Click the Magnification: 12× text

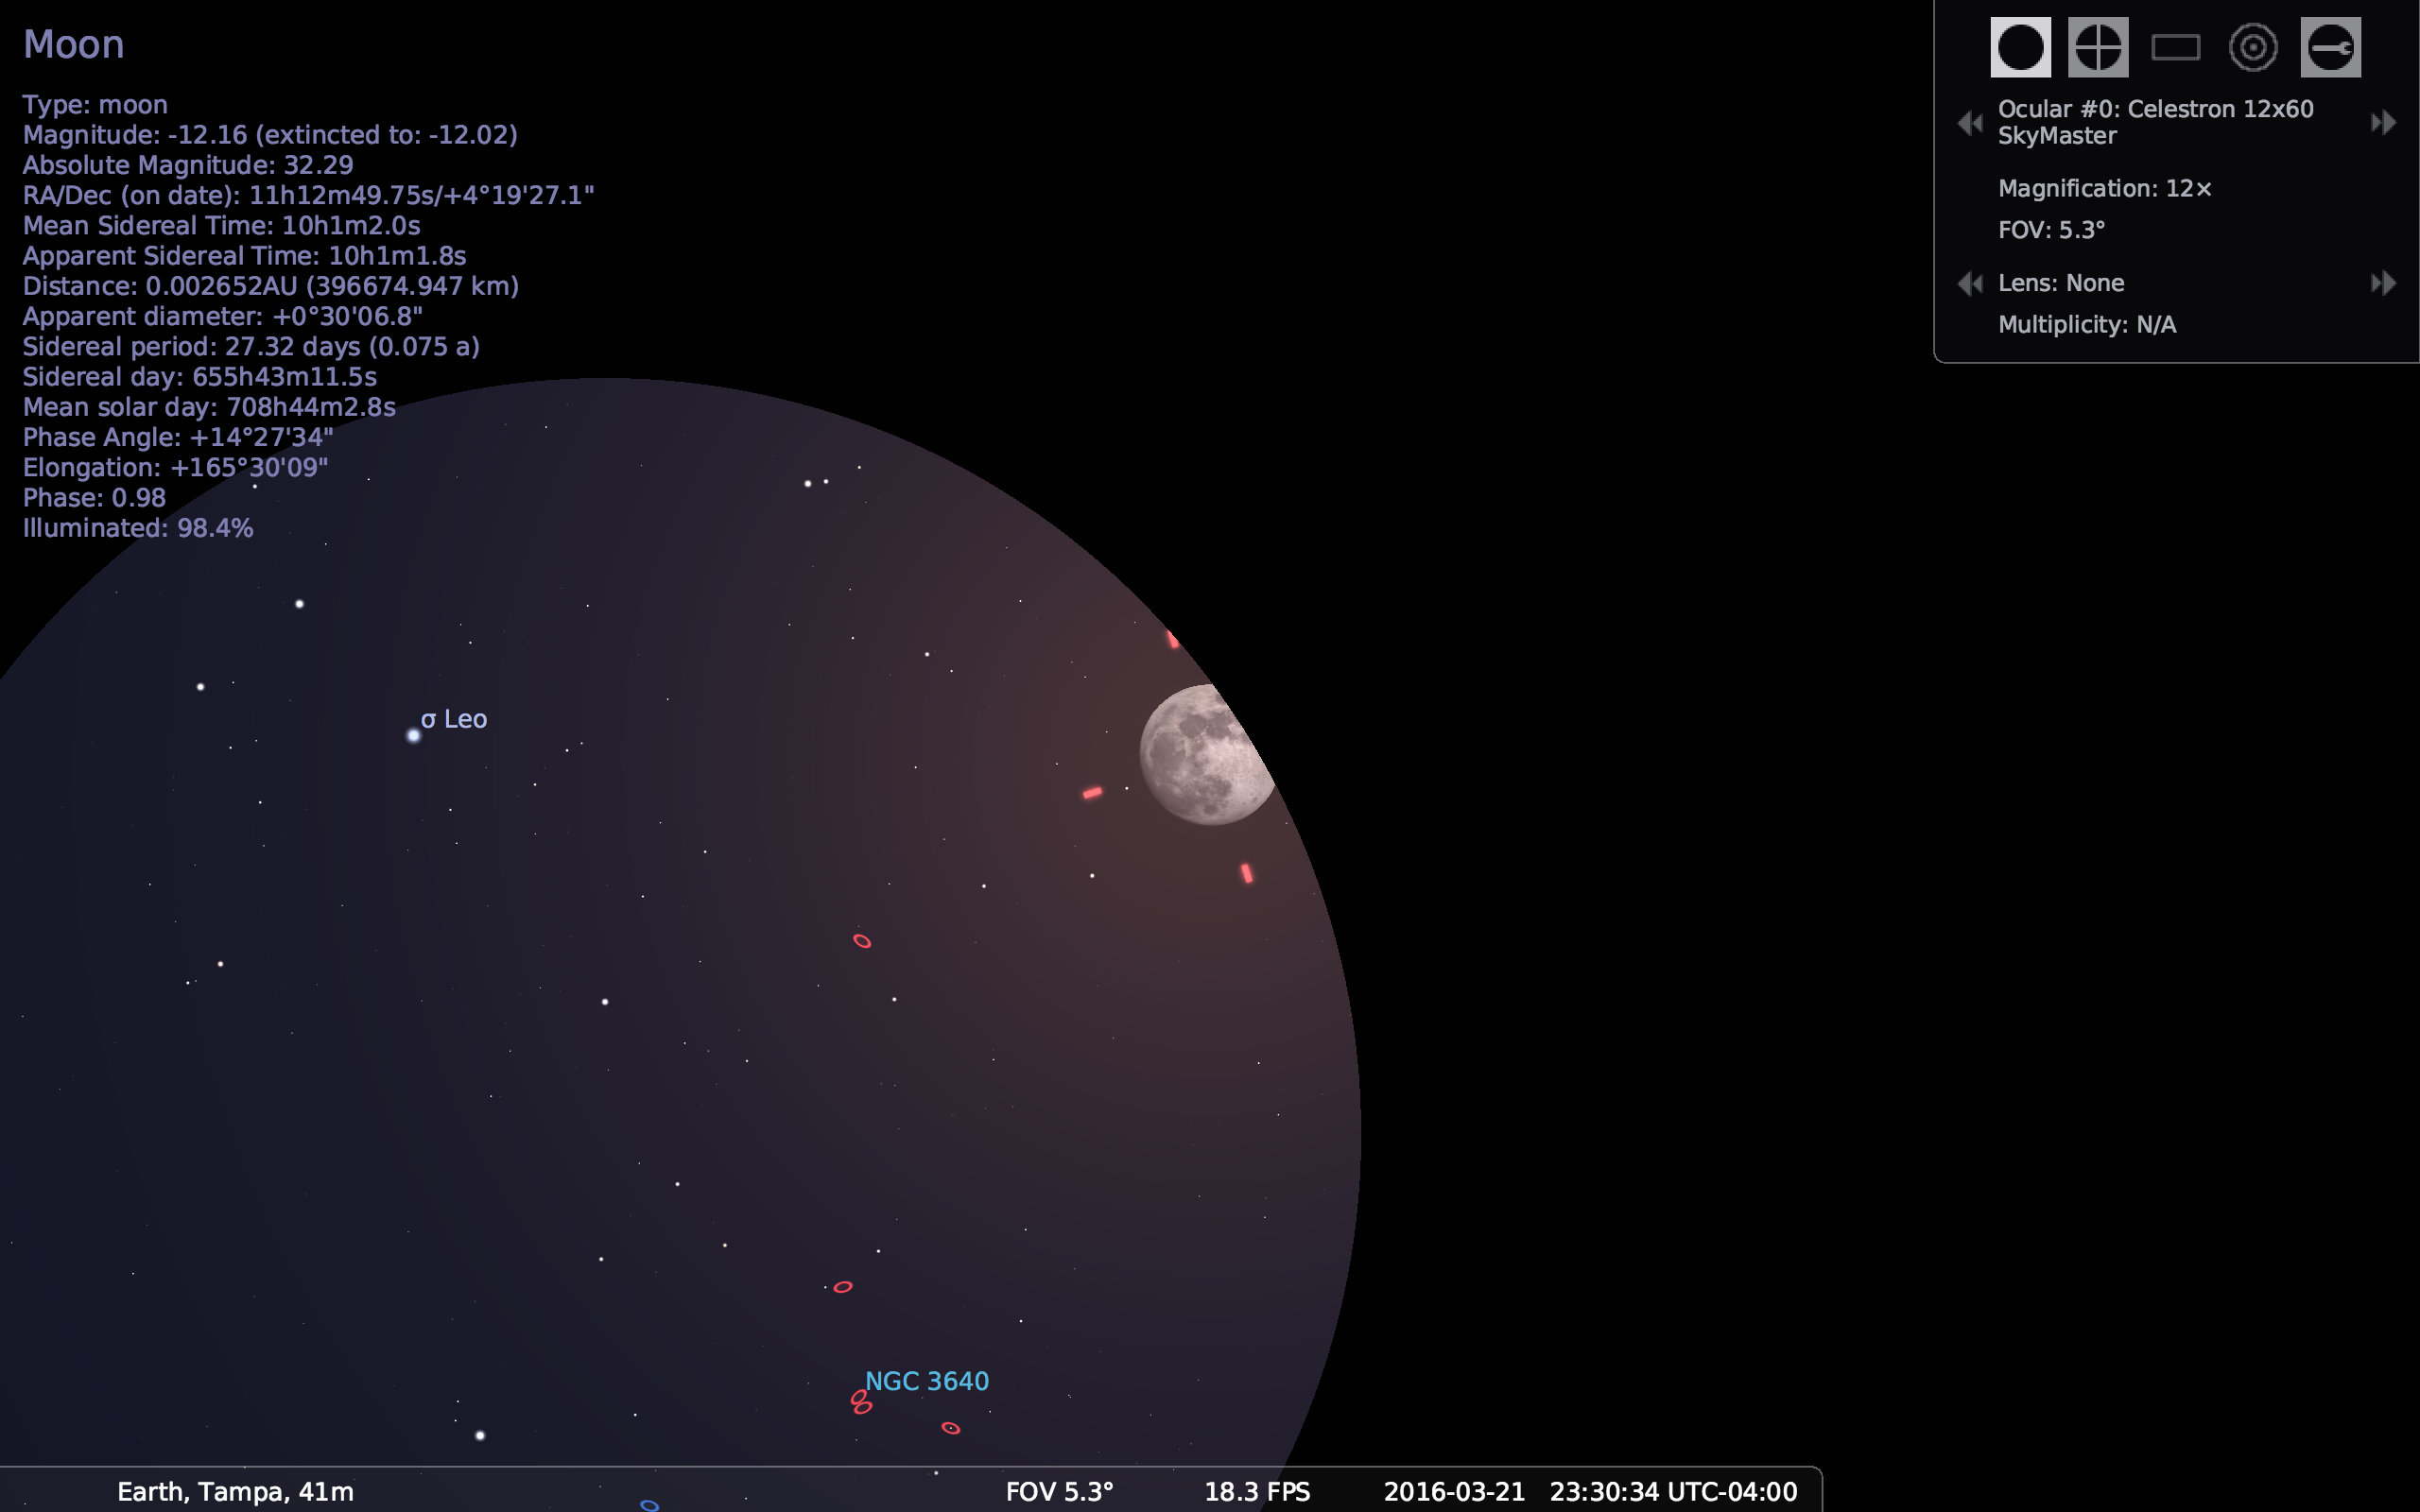click(2104, 189)
